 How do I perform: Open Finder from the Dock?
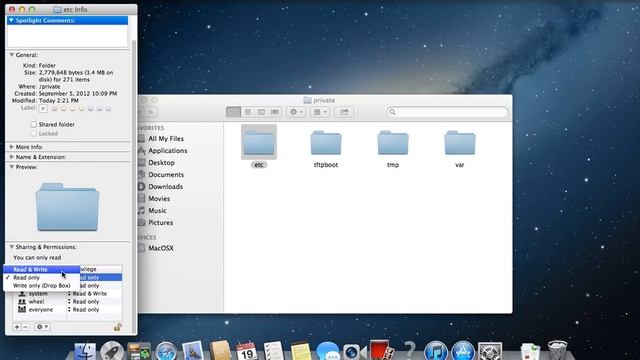pyautogui.click(x=85, y=351)
